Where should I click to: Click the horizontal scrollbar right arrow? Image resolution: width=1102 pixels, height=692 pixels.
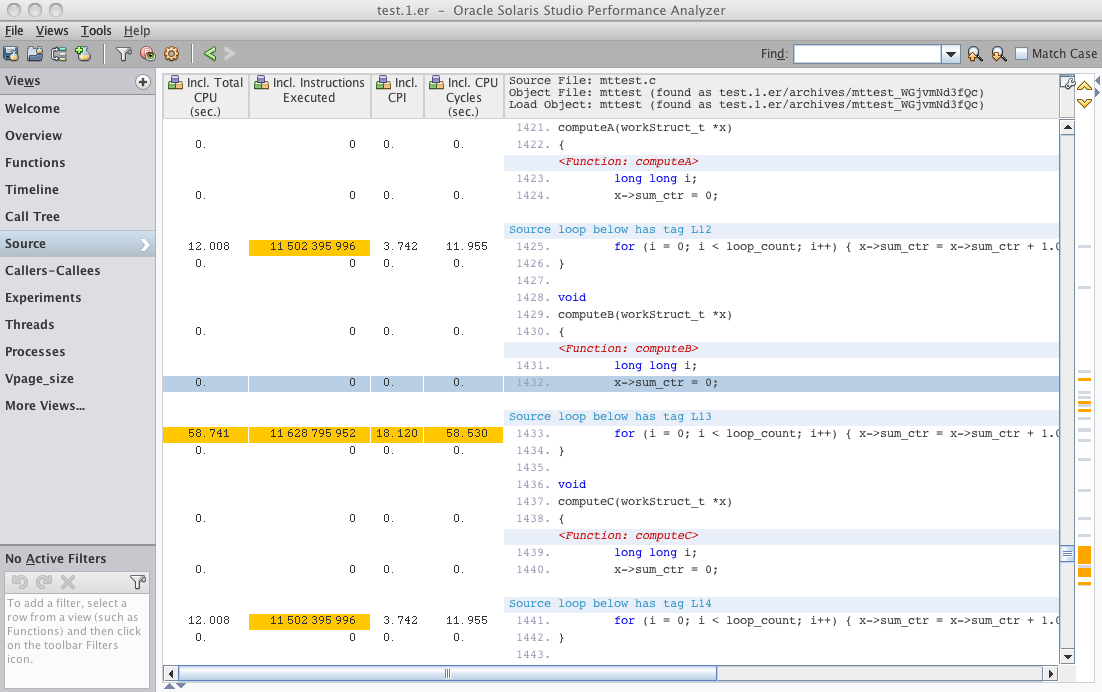coord(1051,673)
